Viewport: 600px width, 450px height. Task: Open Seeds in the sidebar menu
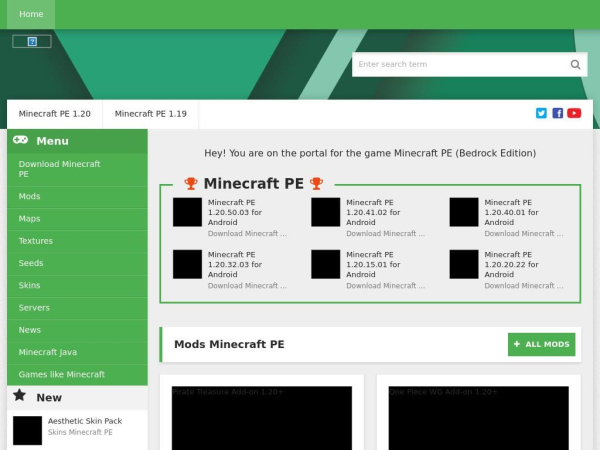pos(77,263)
